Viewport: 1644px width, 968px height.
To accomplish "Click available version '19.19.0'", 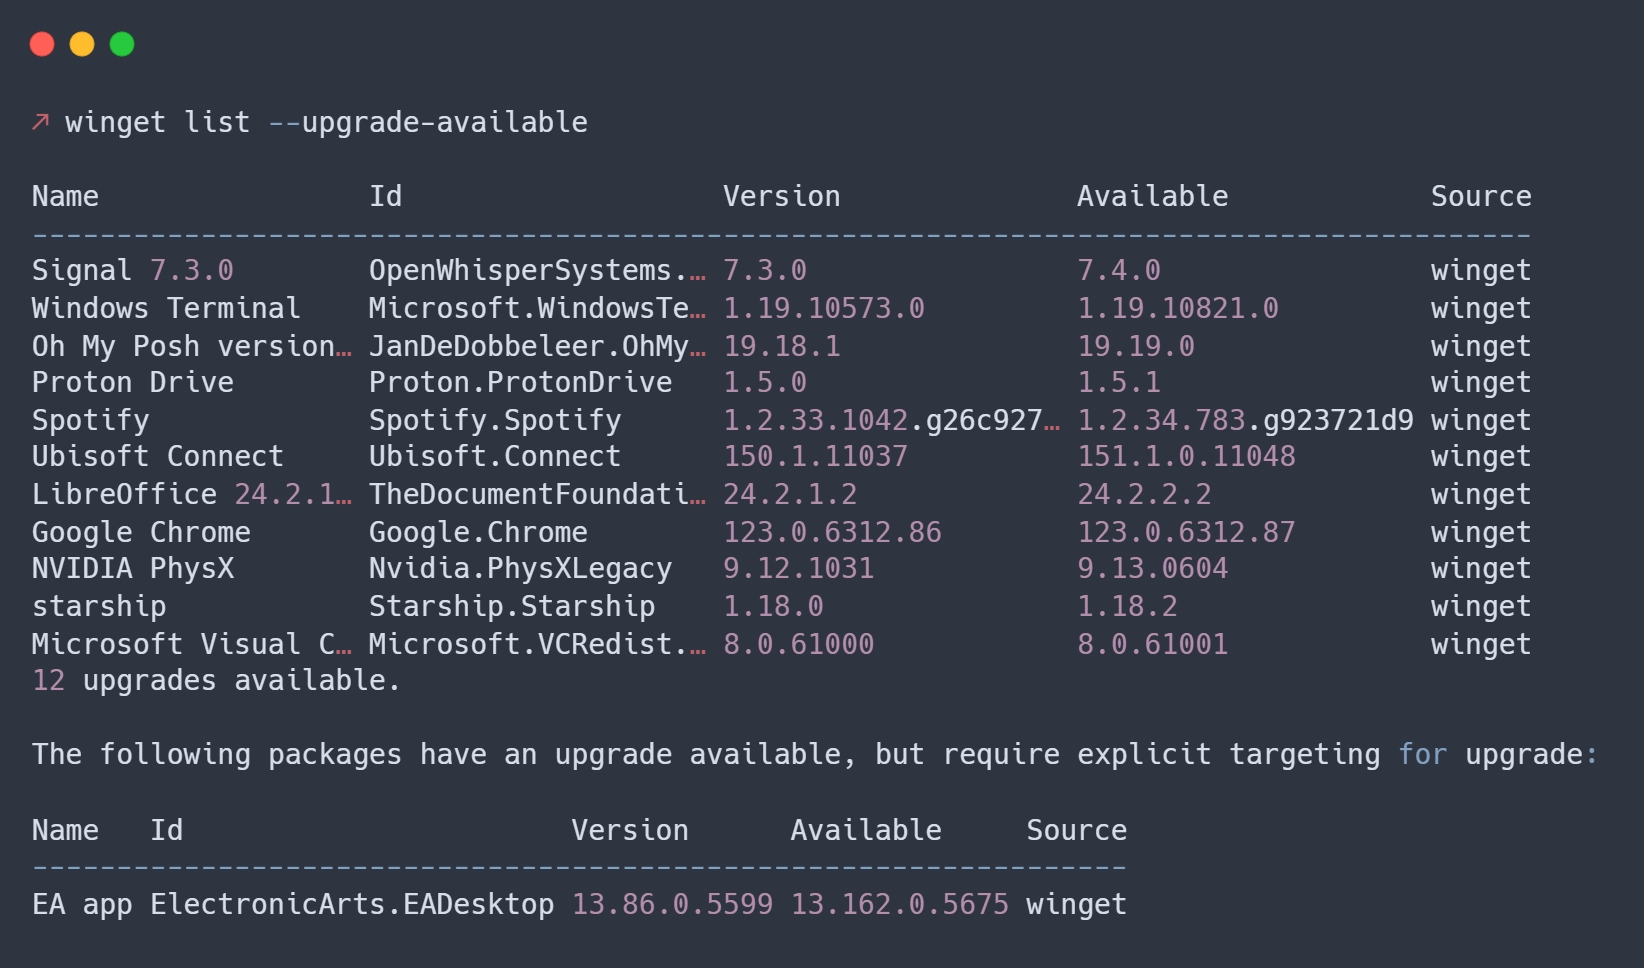I will tap(1136, 346).
